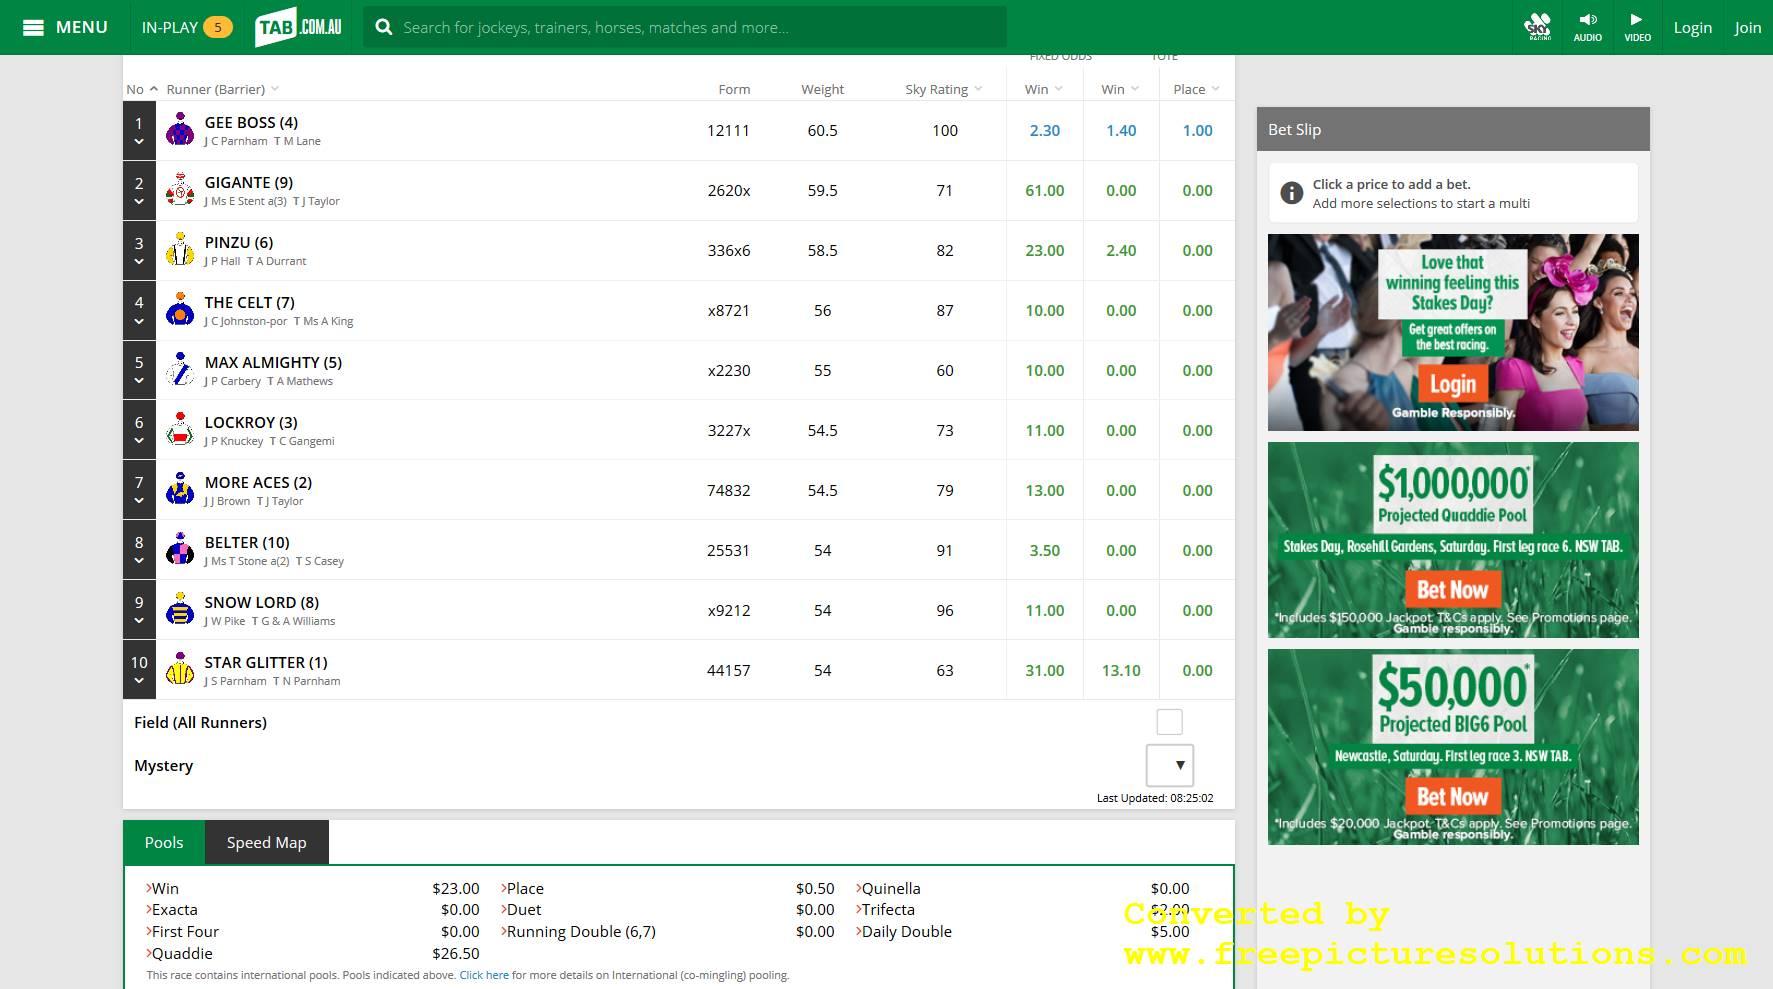The height and width of the screenshot is (989, 1773).
Task: Open the First Four pool link
Action: tap(183, 931)
